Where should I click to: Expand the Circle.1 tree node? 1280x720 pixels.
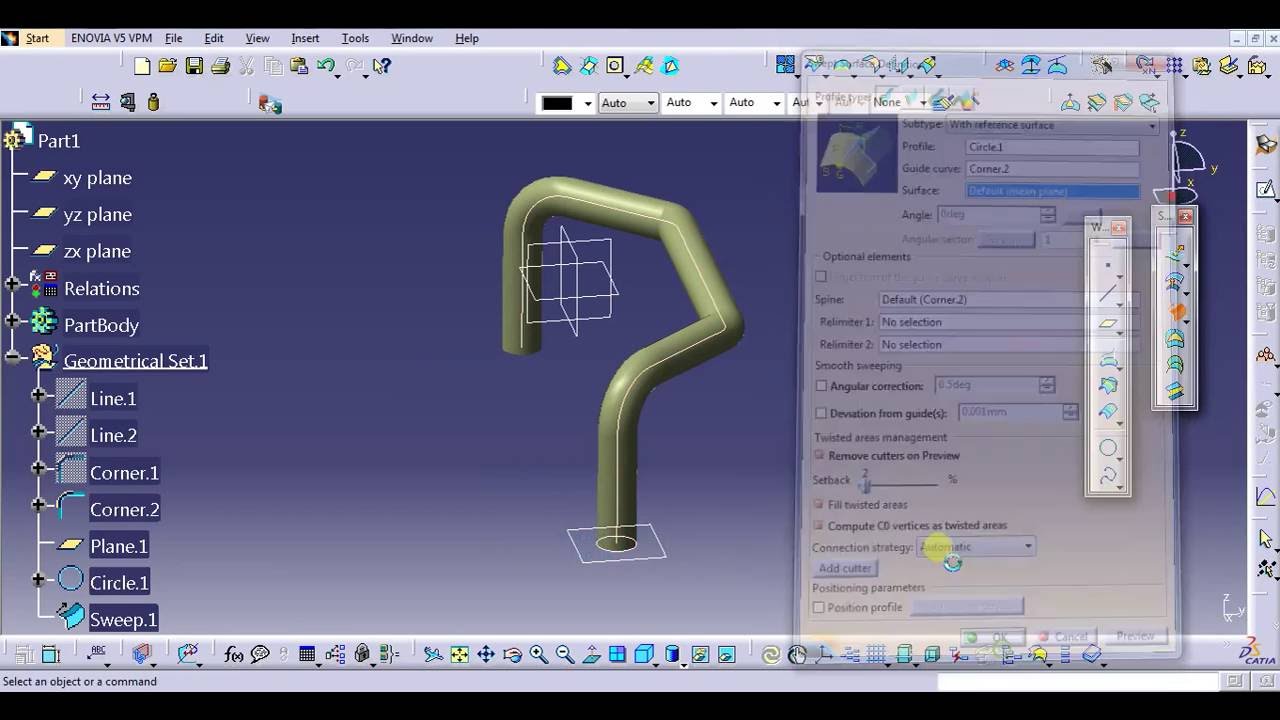click(x=38, y=579)
